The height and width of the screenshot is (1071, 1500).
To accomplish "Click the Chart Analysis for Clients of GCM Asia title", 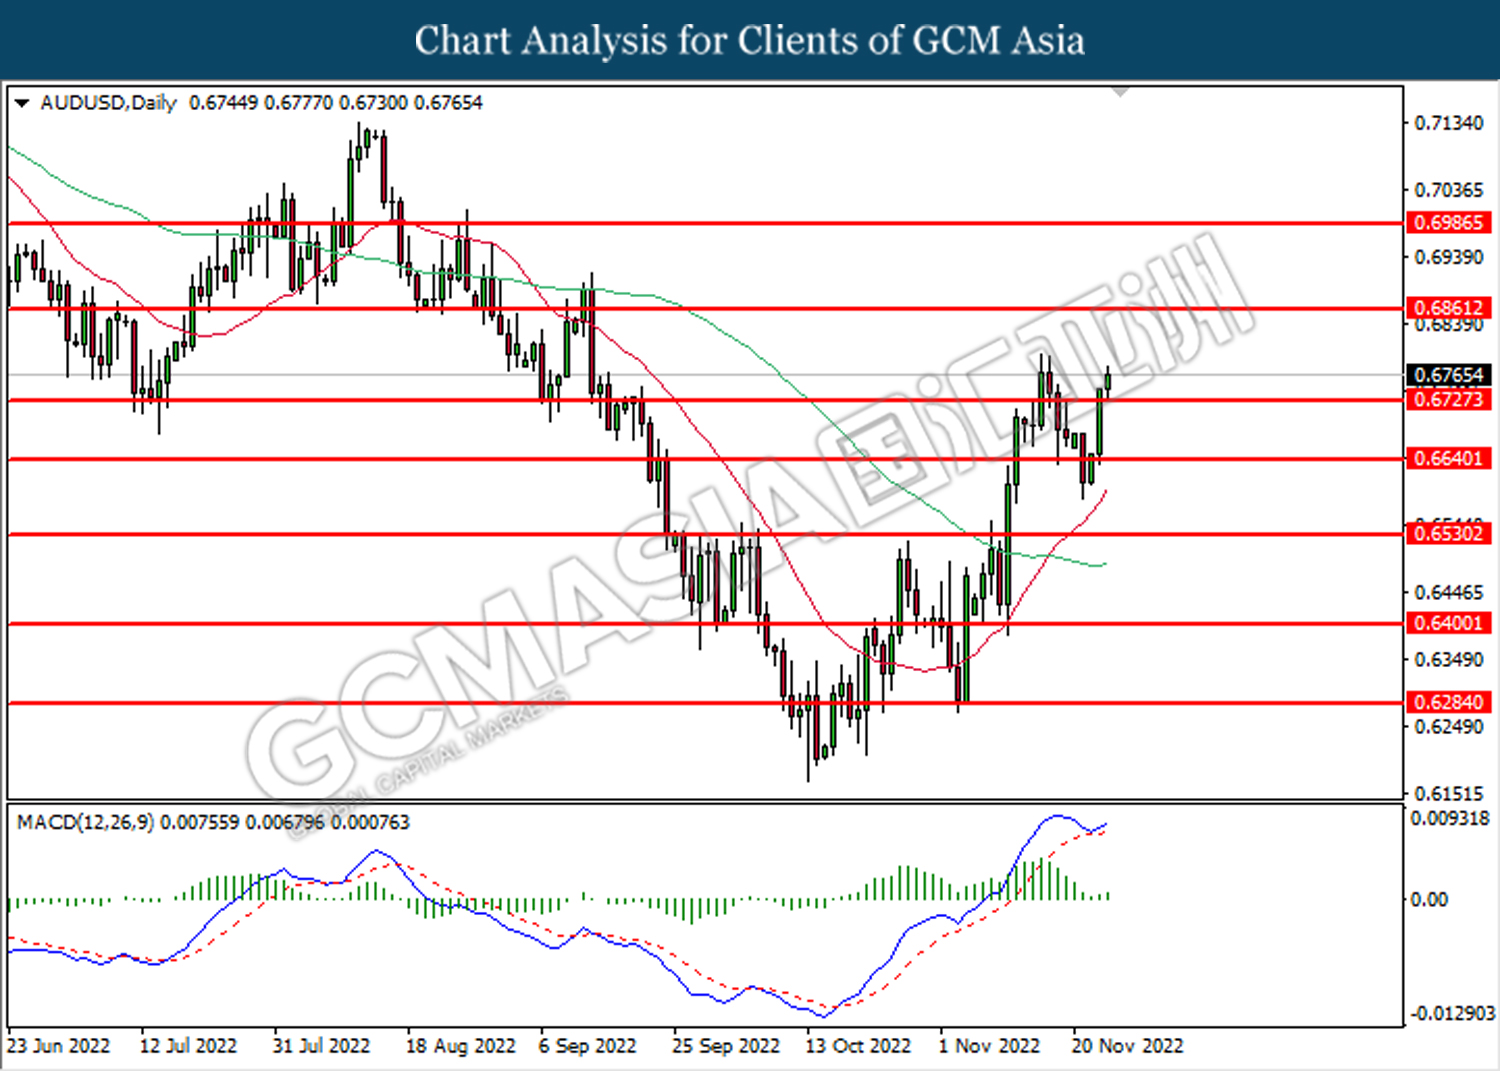I will pos(750,41).
